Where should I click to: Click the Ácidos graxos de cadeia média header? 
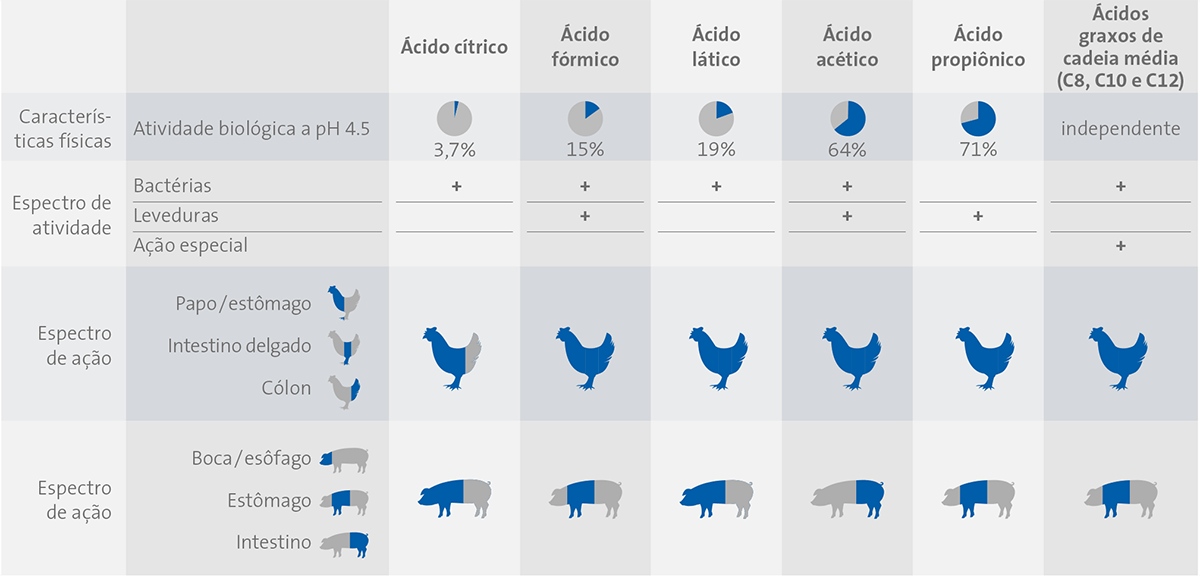pyautogui.click(x=1119, y=47)
